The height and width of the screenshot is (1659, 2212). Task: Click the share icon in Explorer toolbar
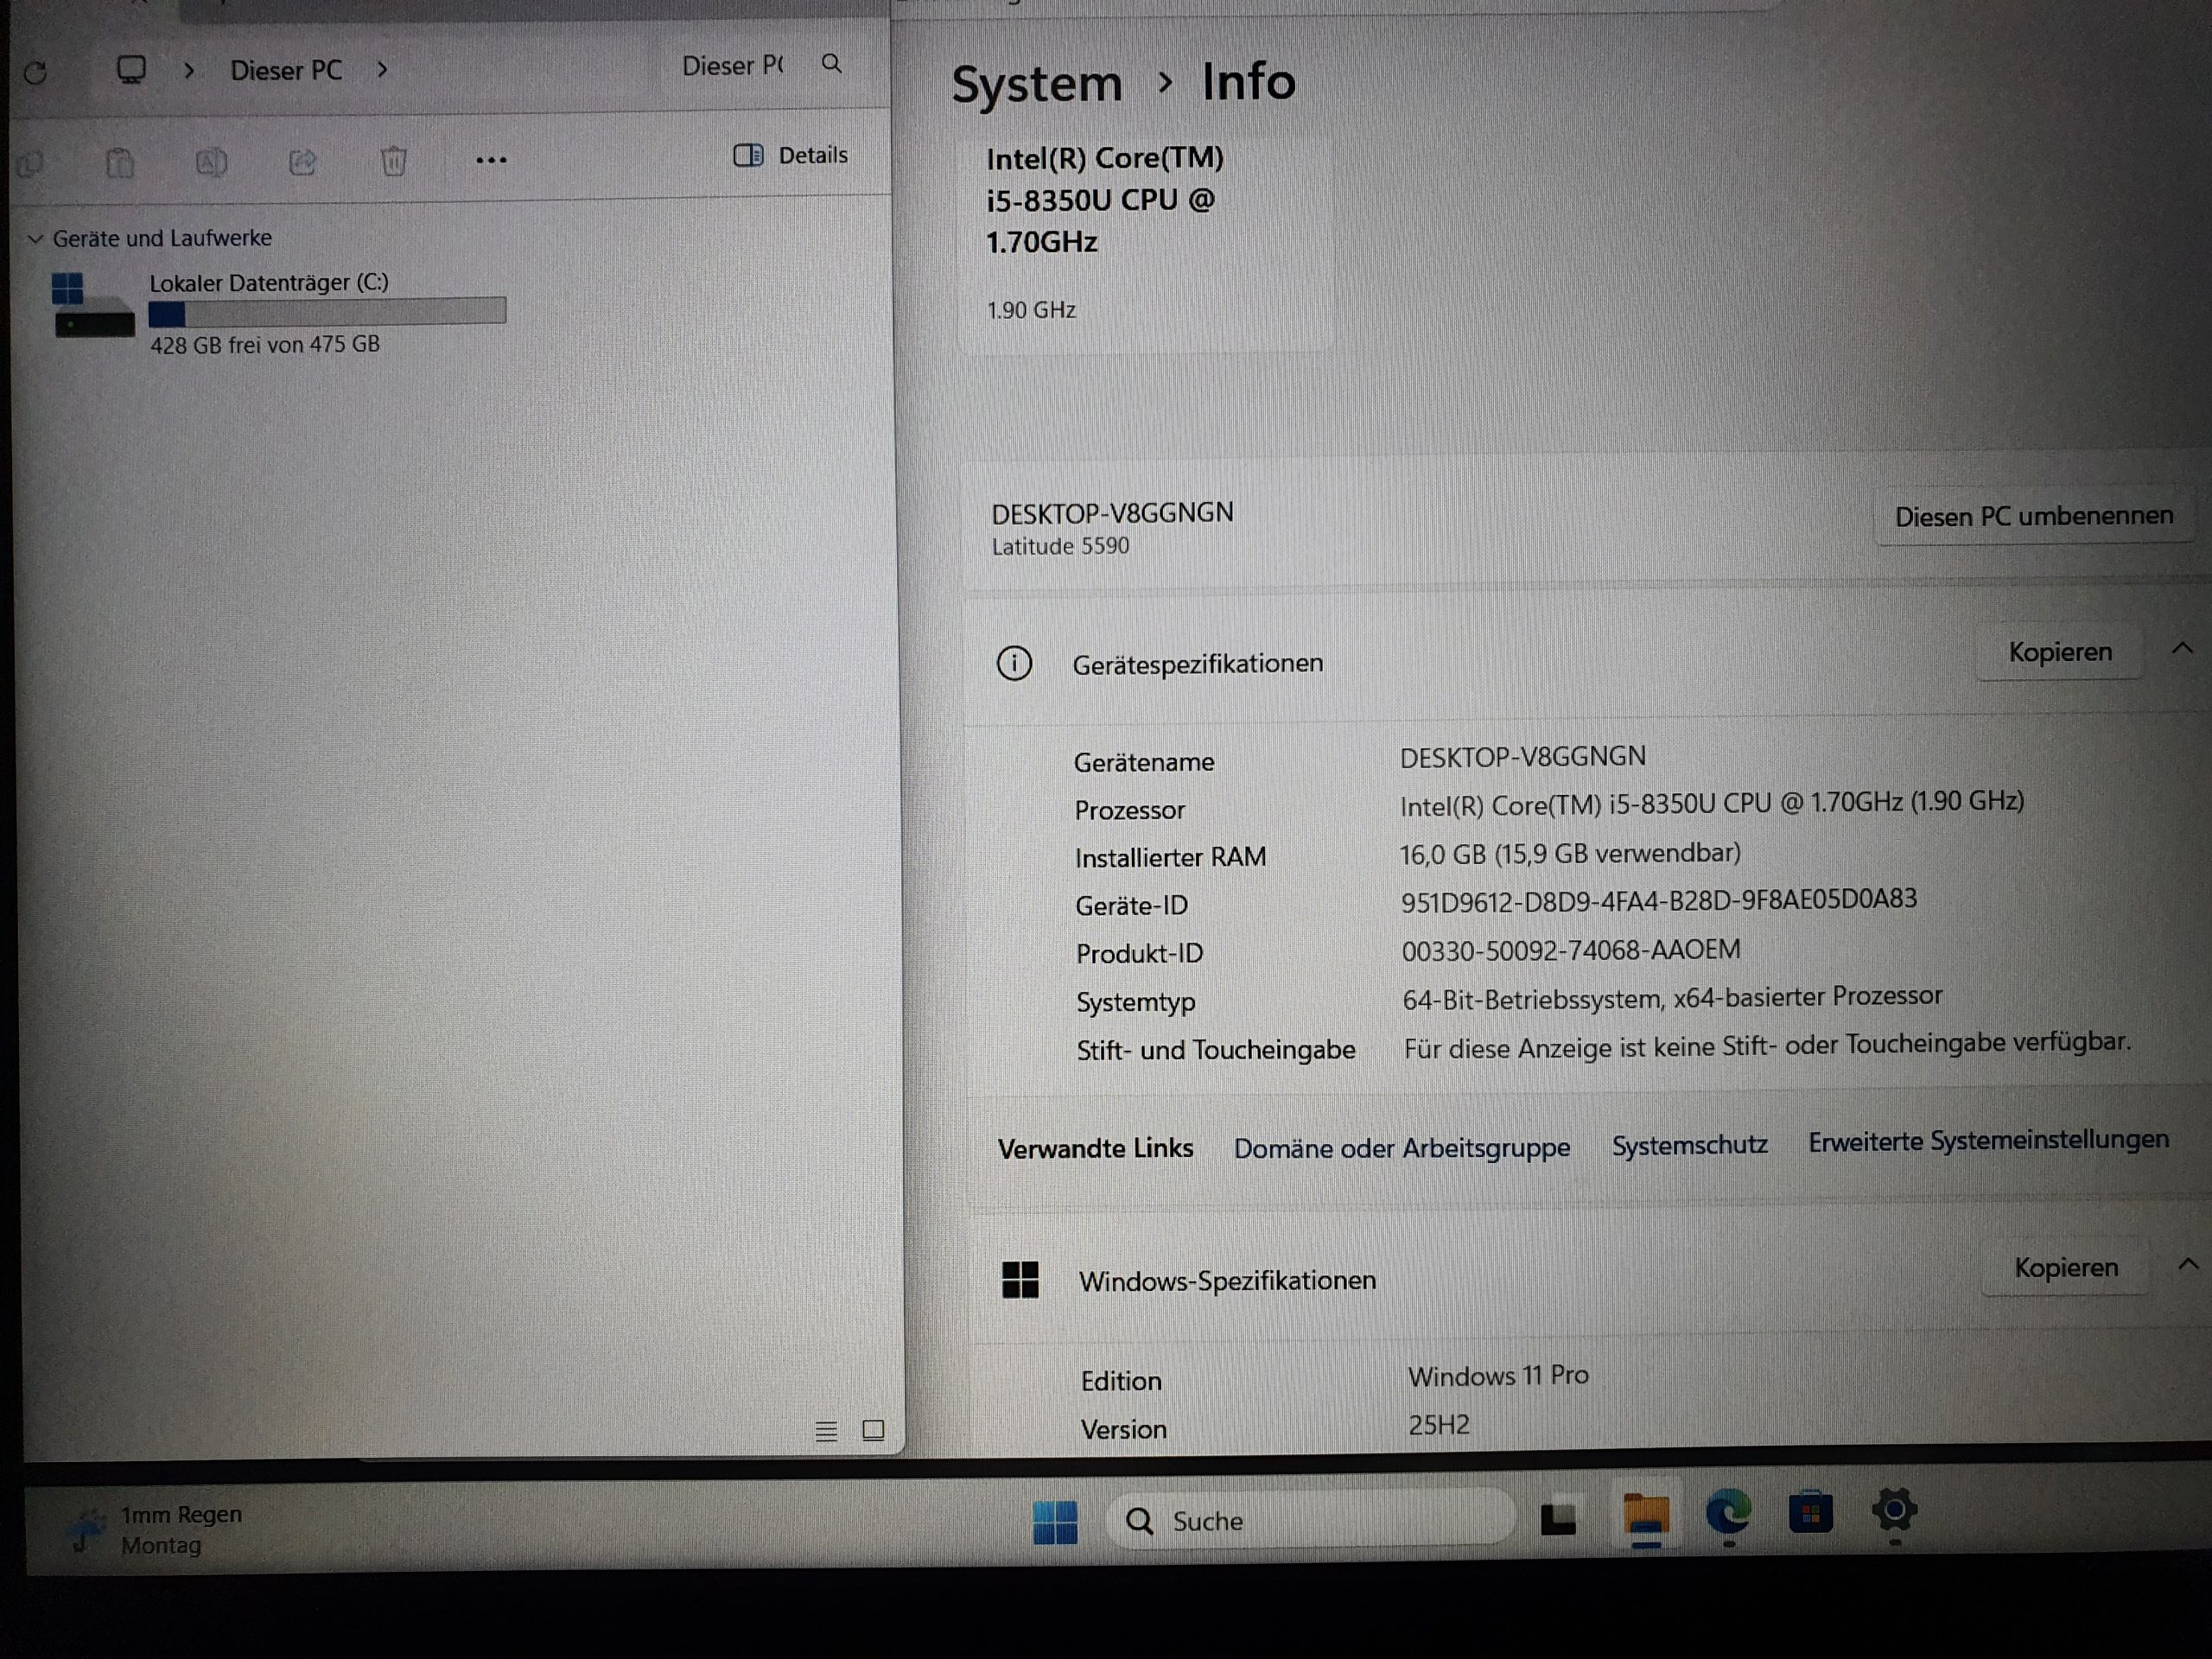coord(302,162)
